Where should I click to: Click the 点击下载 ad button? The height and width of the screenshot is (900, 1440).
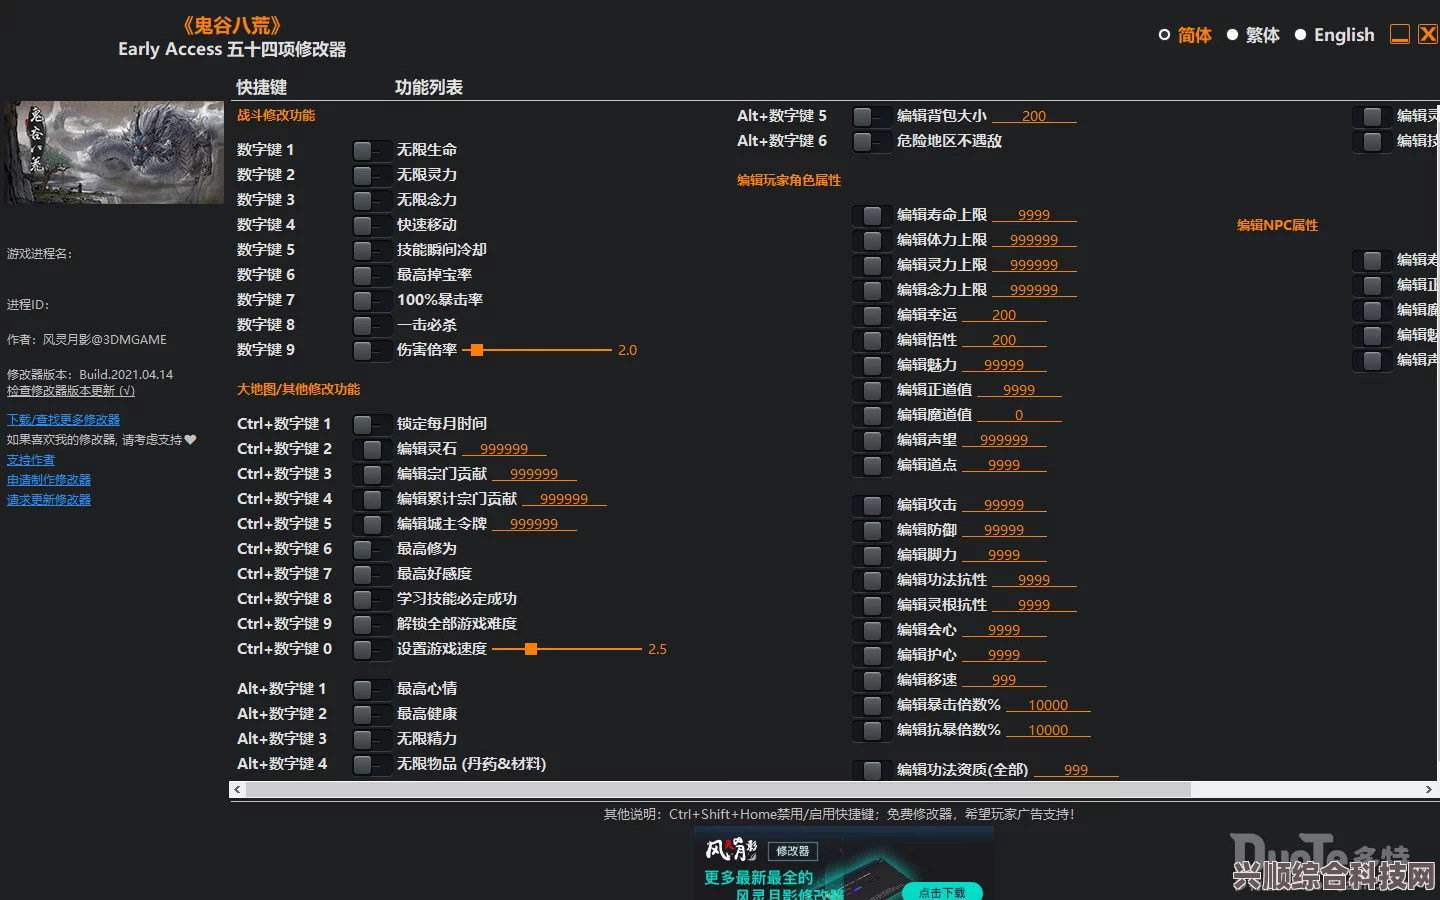tap(942, 892)
